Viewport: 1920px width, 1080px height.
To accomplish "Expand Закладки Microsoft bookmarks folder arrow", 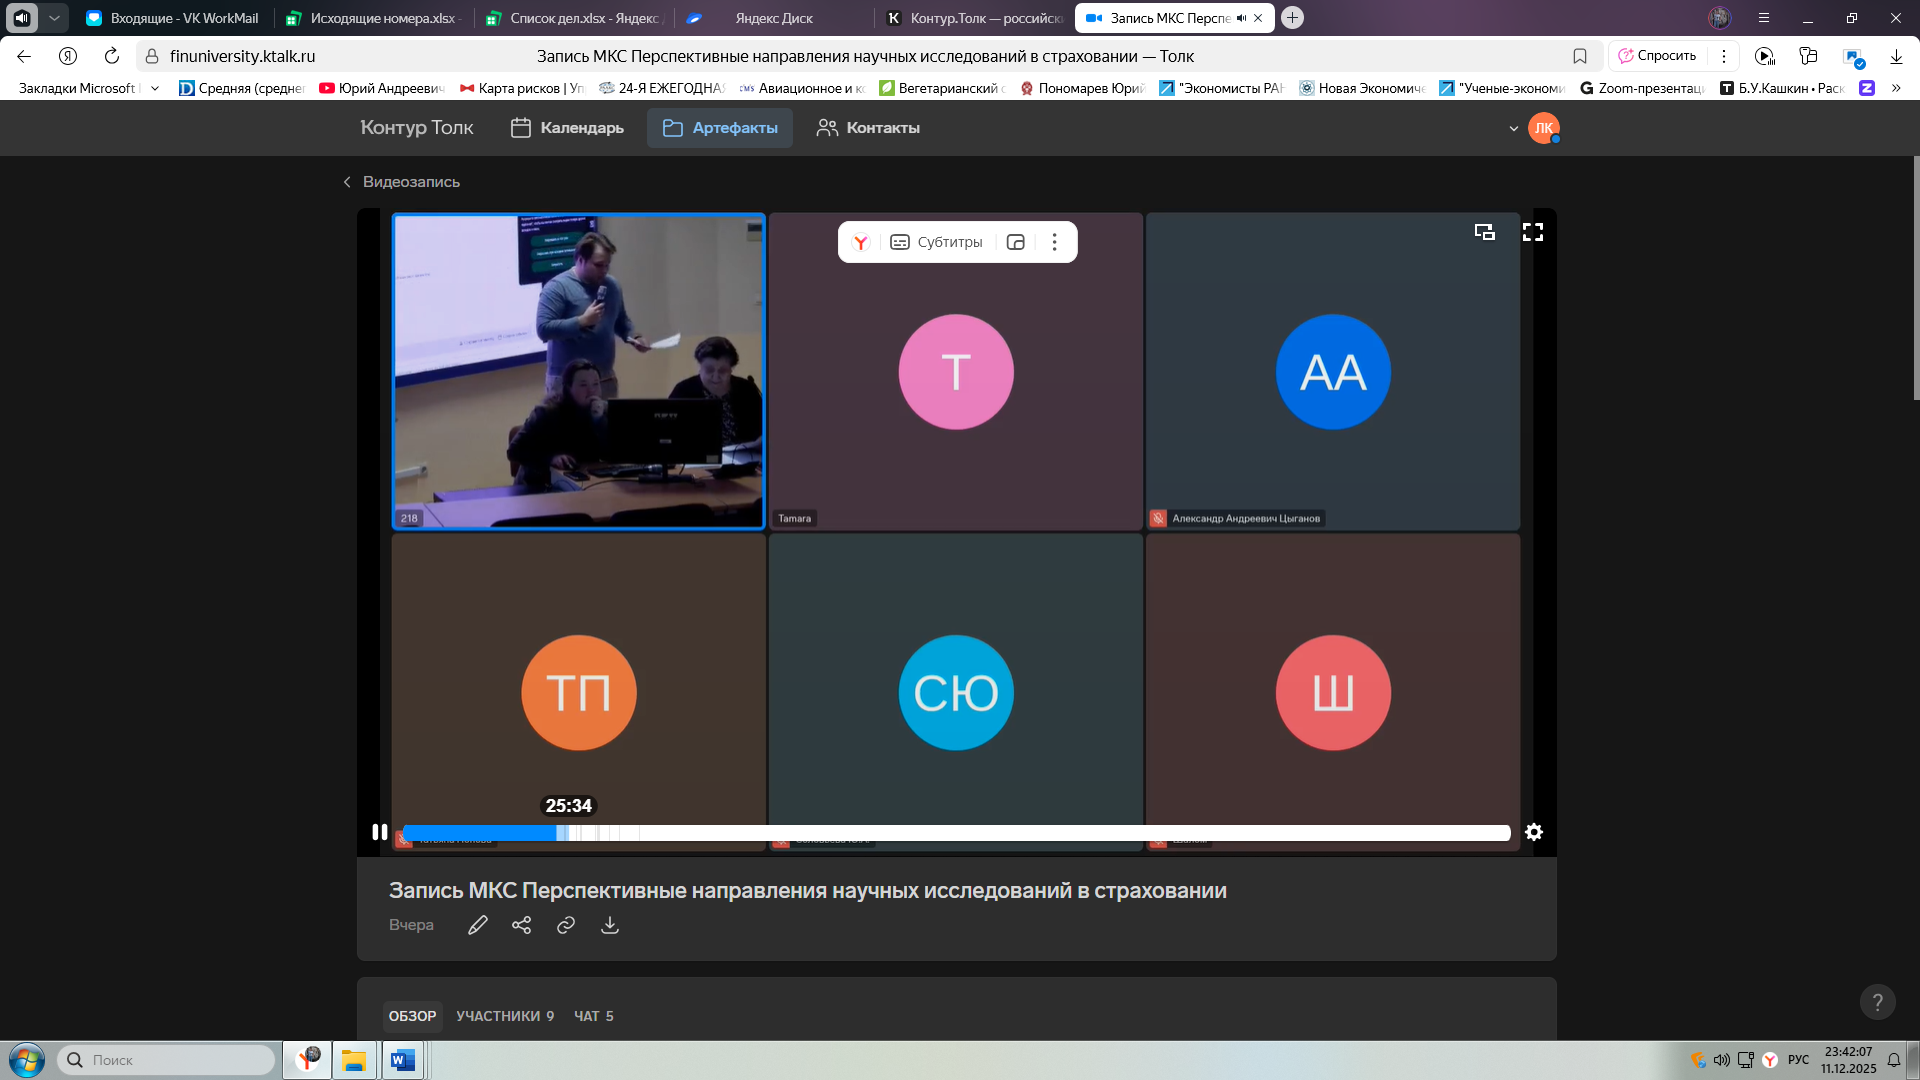I will point(155,88).
